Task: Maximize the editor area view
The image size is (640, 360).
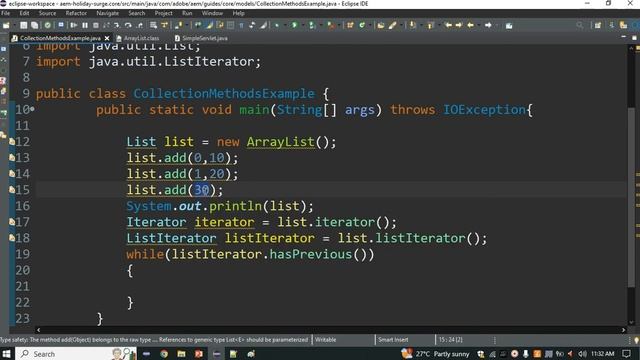Action: pos(634,37)
